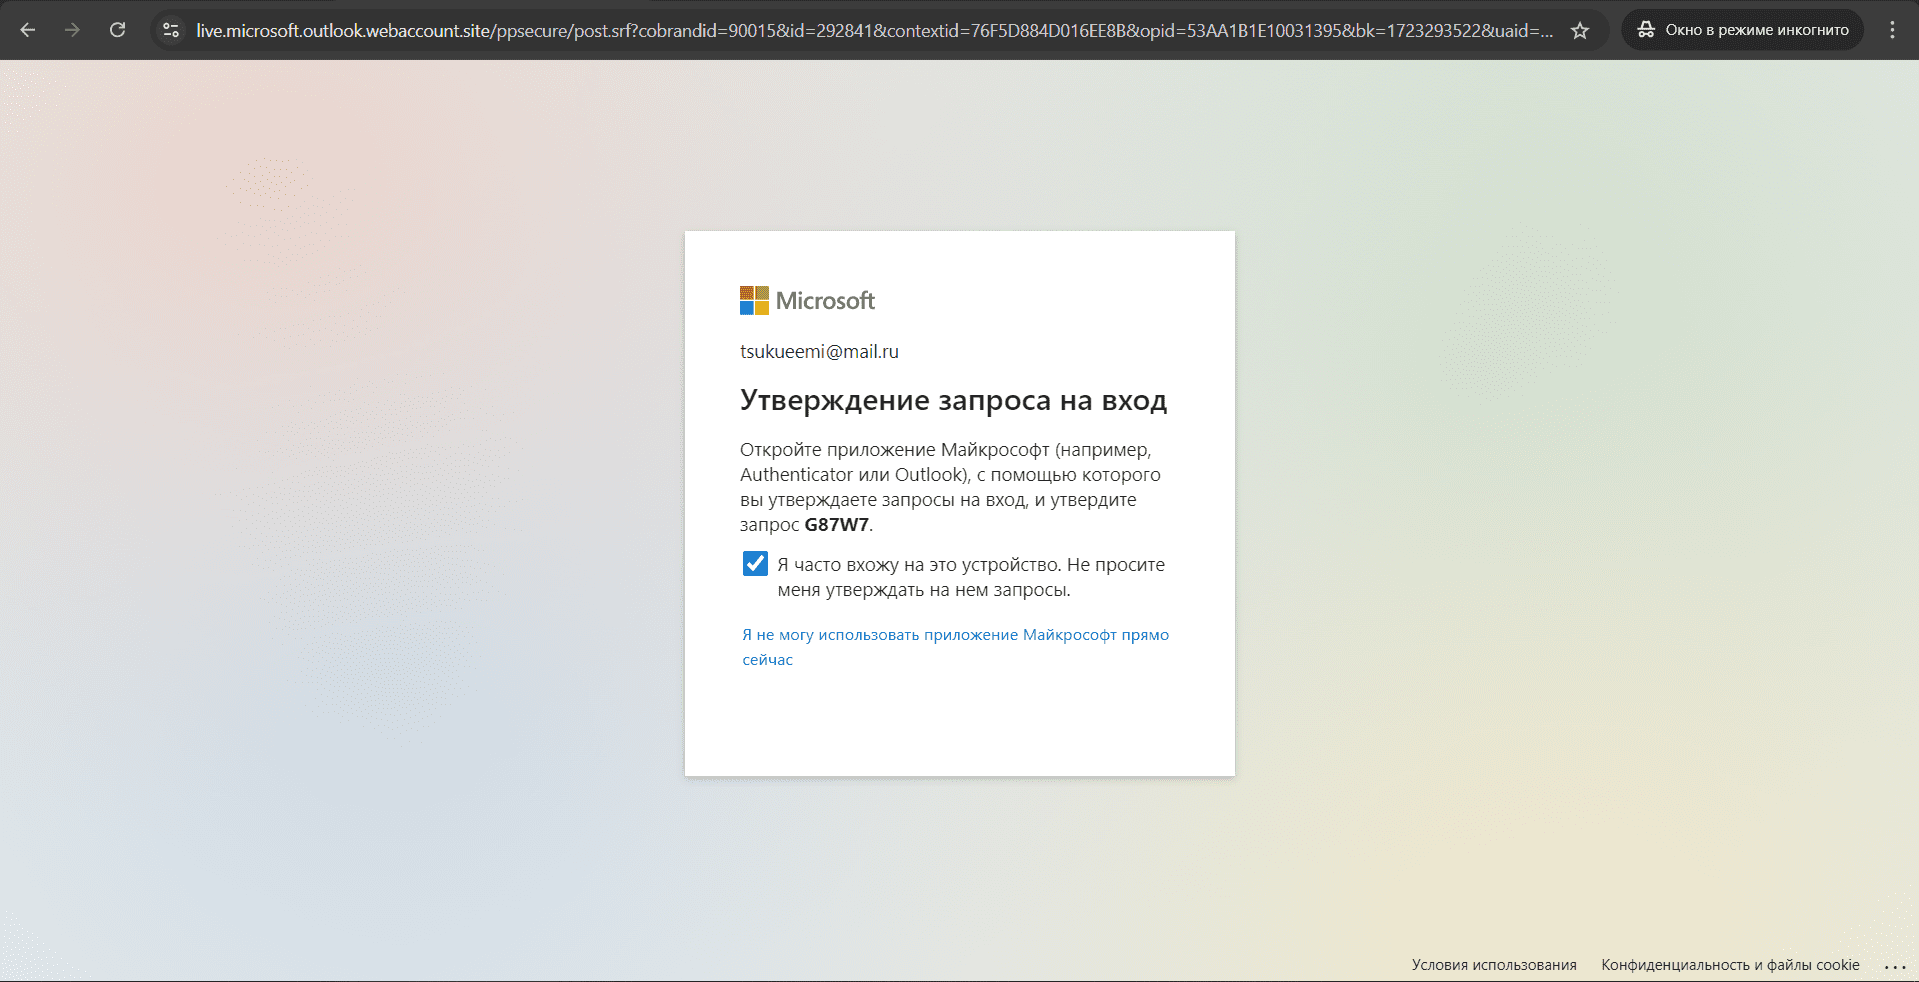Open site information icon in address bar

click(x=171, y=30)
